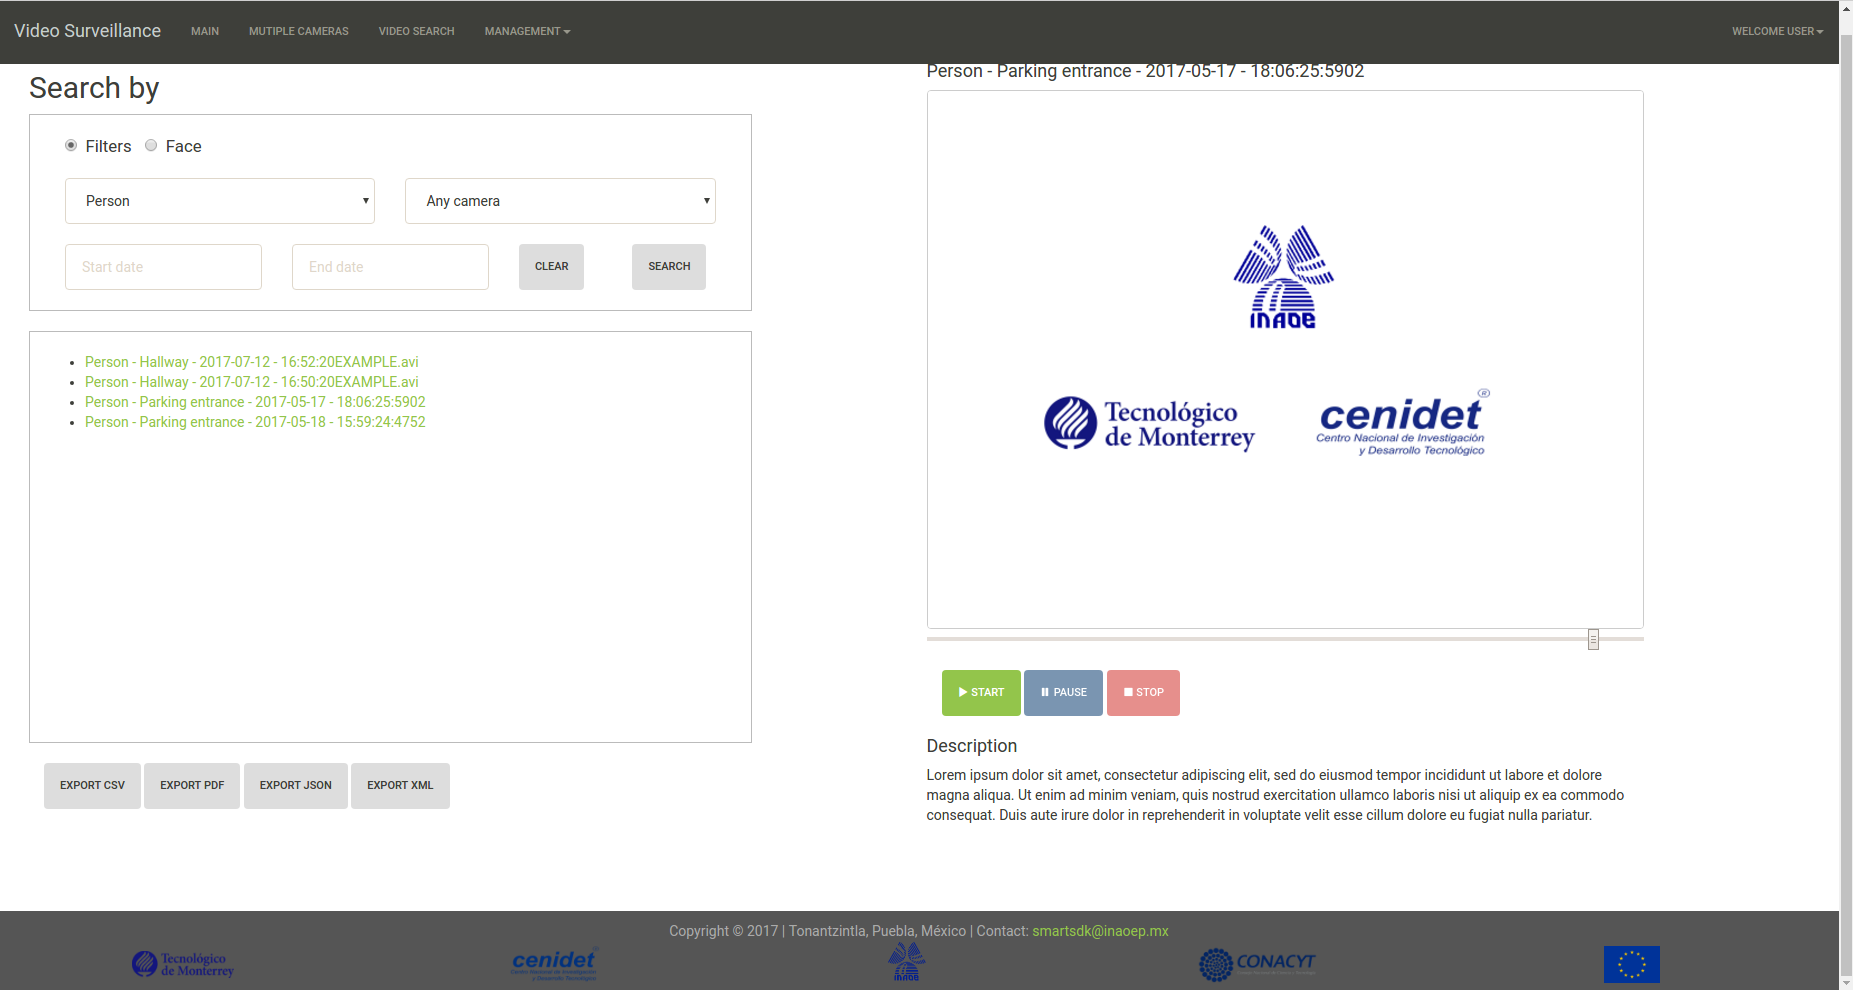The height and width of the screenshot is (990, 1853).
Task: Stop the video
Action: point(1143,693)
